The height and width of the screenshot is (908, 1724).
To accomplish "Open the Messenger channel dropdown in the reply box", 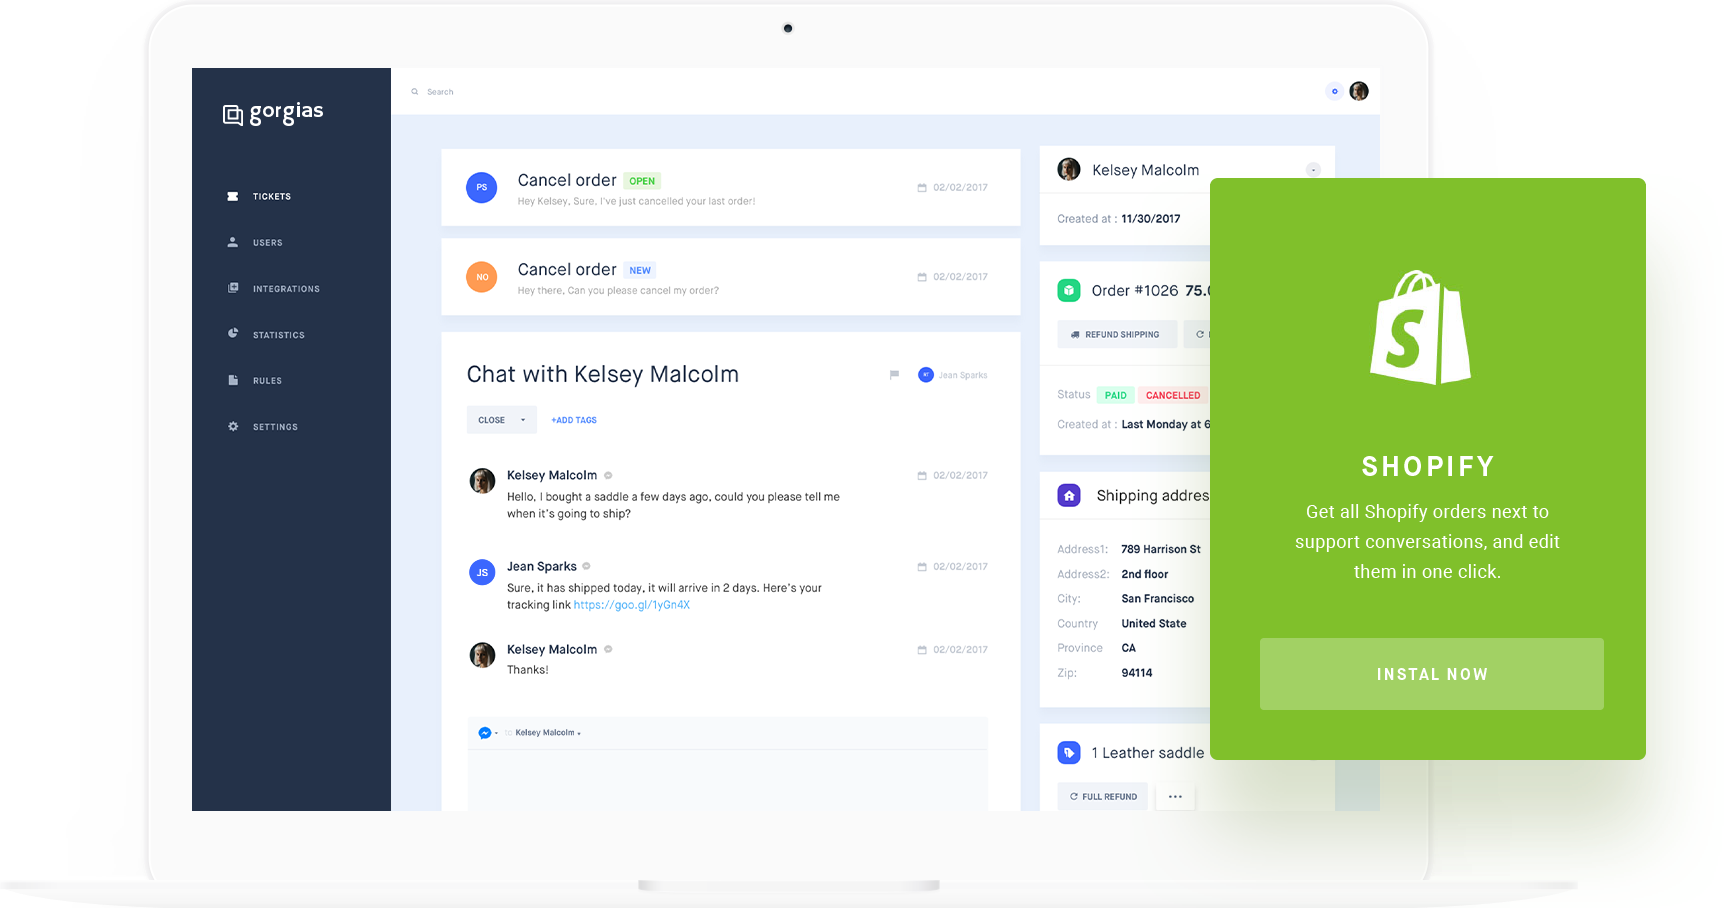I will (488, 733).
